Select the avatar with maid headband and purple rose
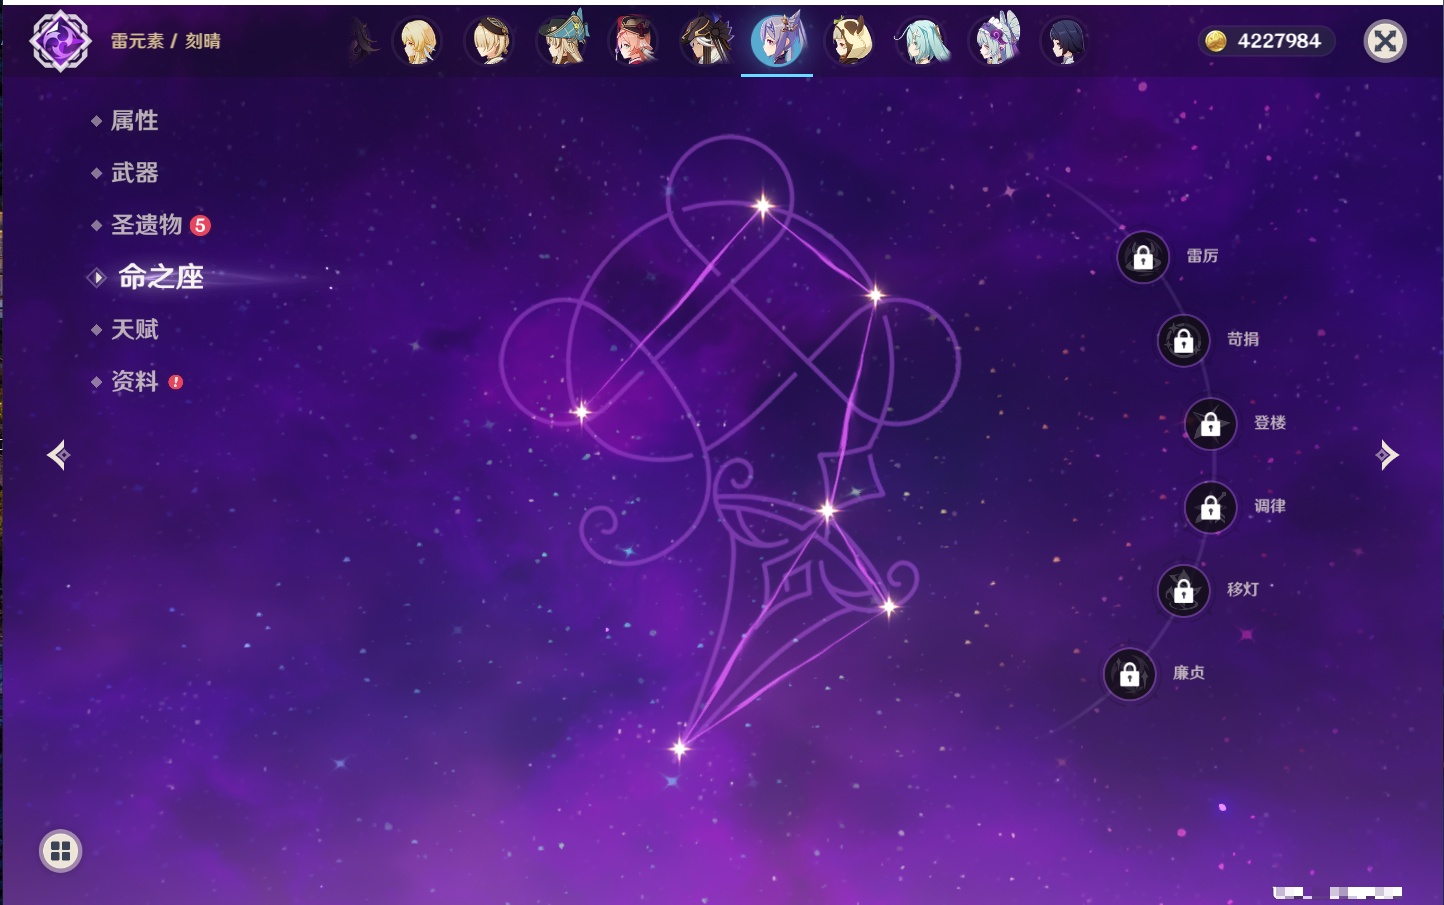This screenshot has width=1444, height=905. click(996, 40)
